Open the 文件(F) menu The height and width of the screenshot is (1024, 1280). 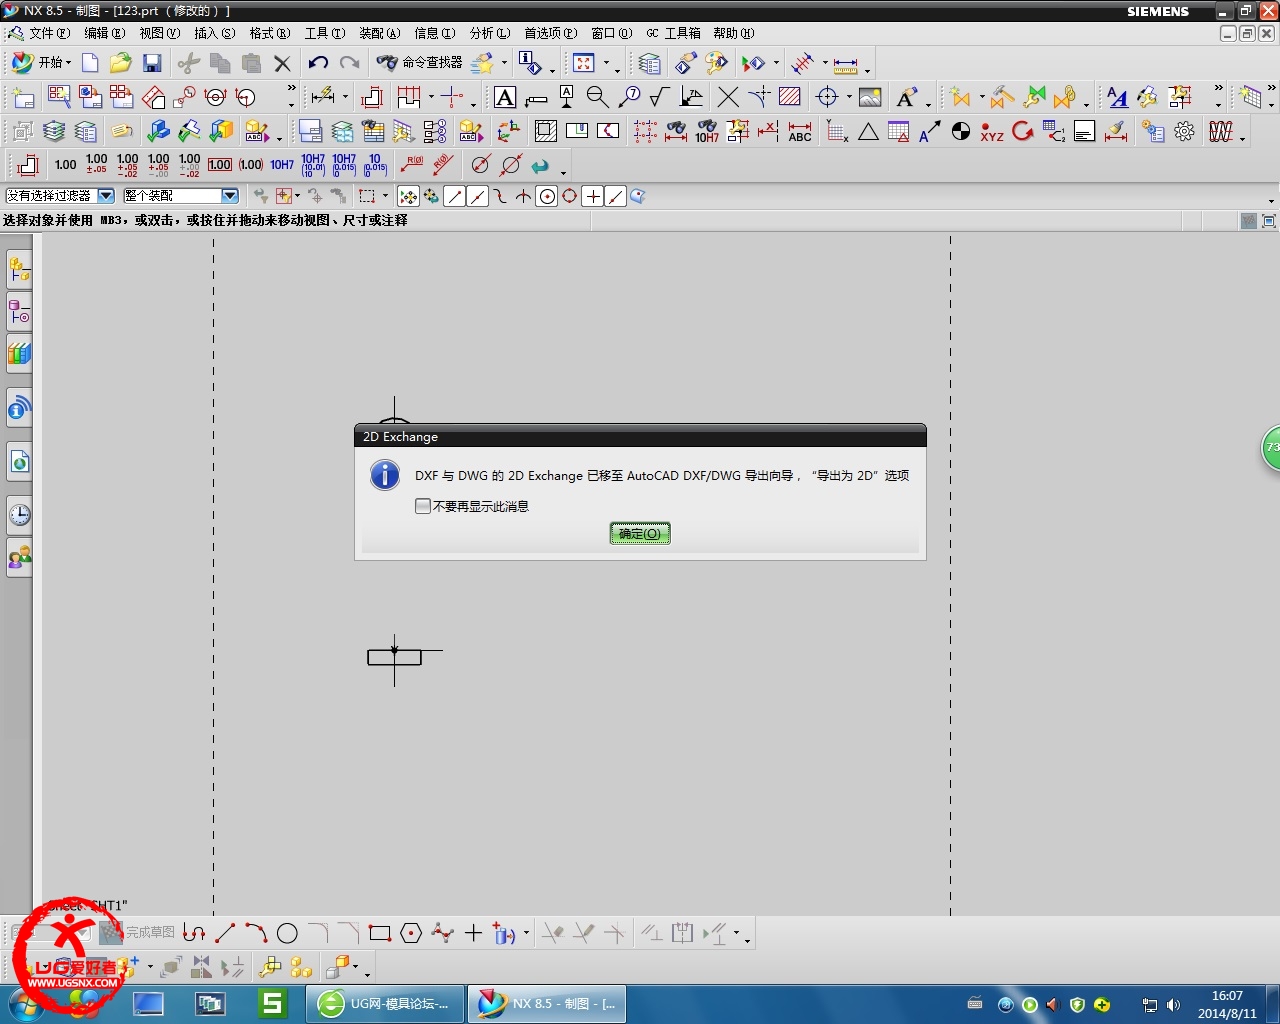point(50,33)
